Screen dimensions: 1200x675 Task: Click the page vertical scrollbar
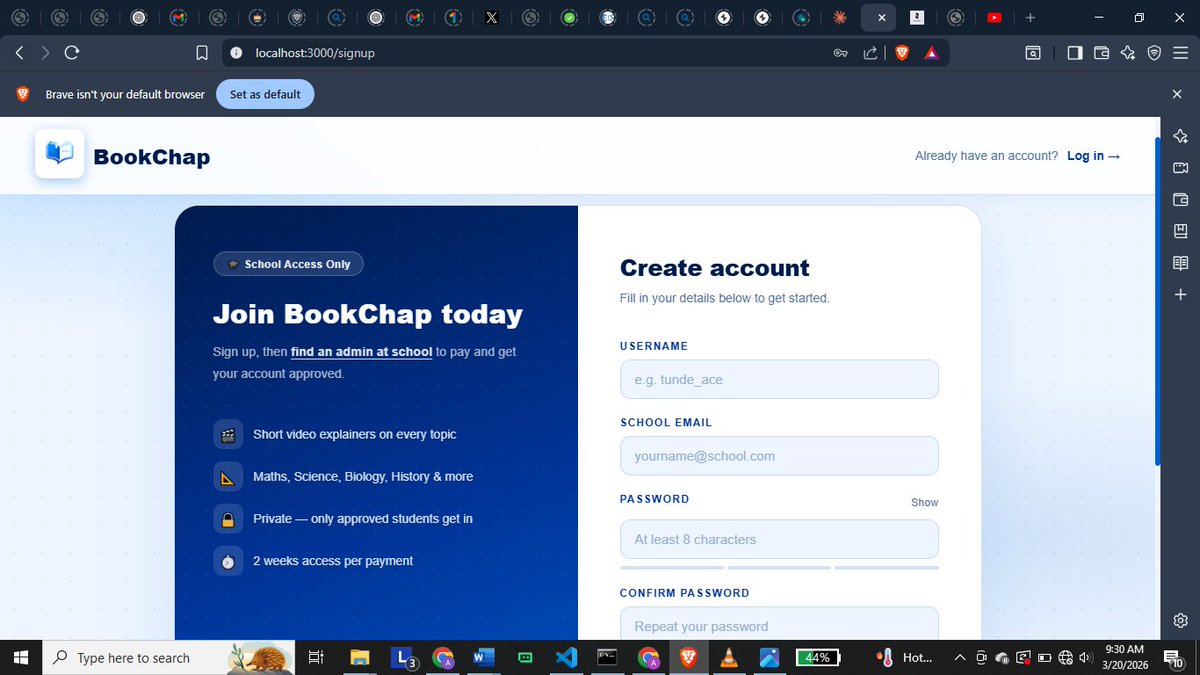coord(1158,300)
